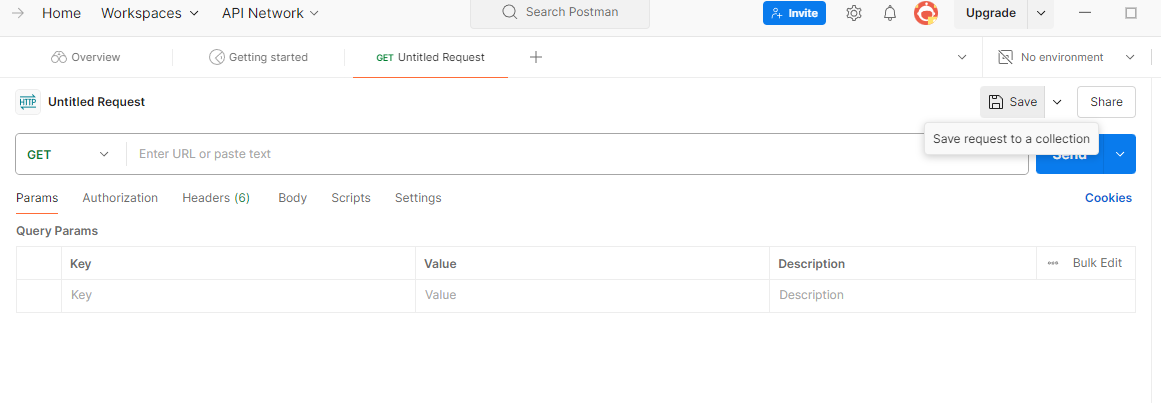Open the Upgrade options chevron
This screenshot has height=403, width=1161.
coord(1041,13)
